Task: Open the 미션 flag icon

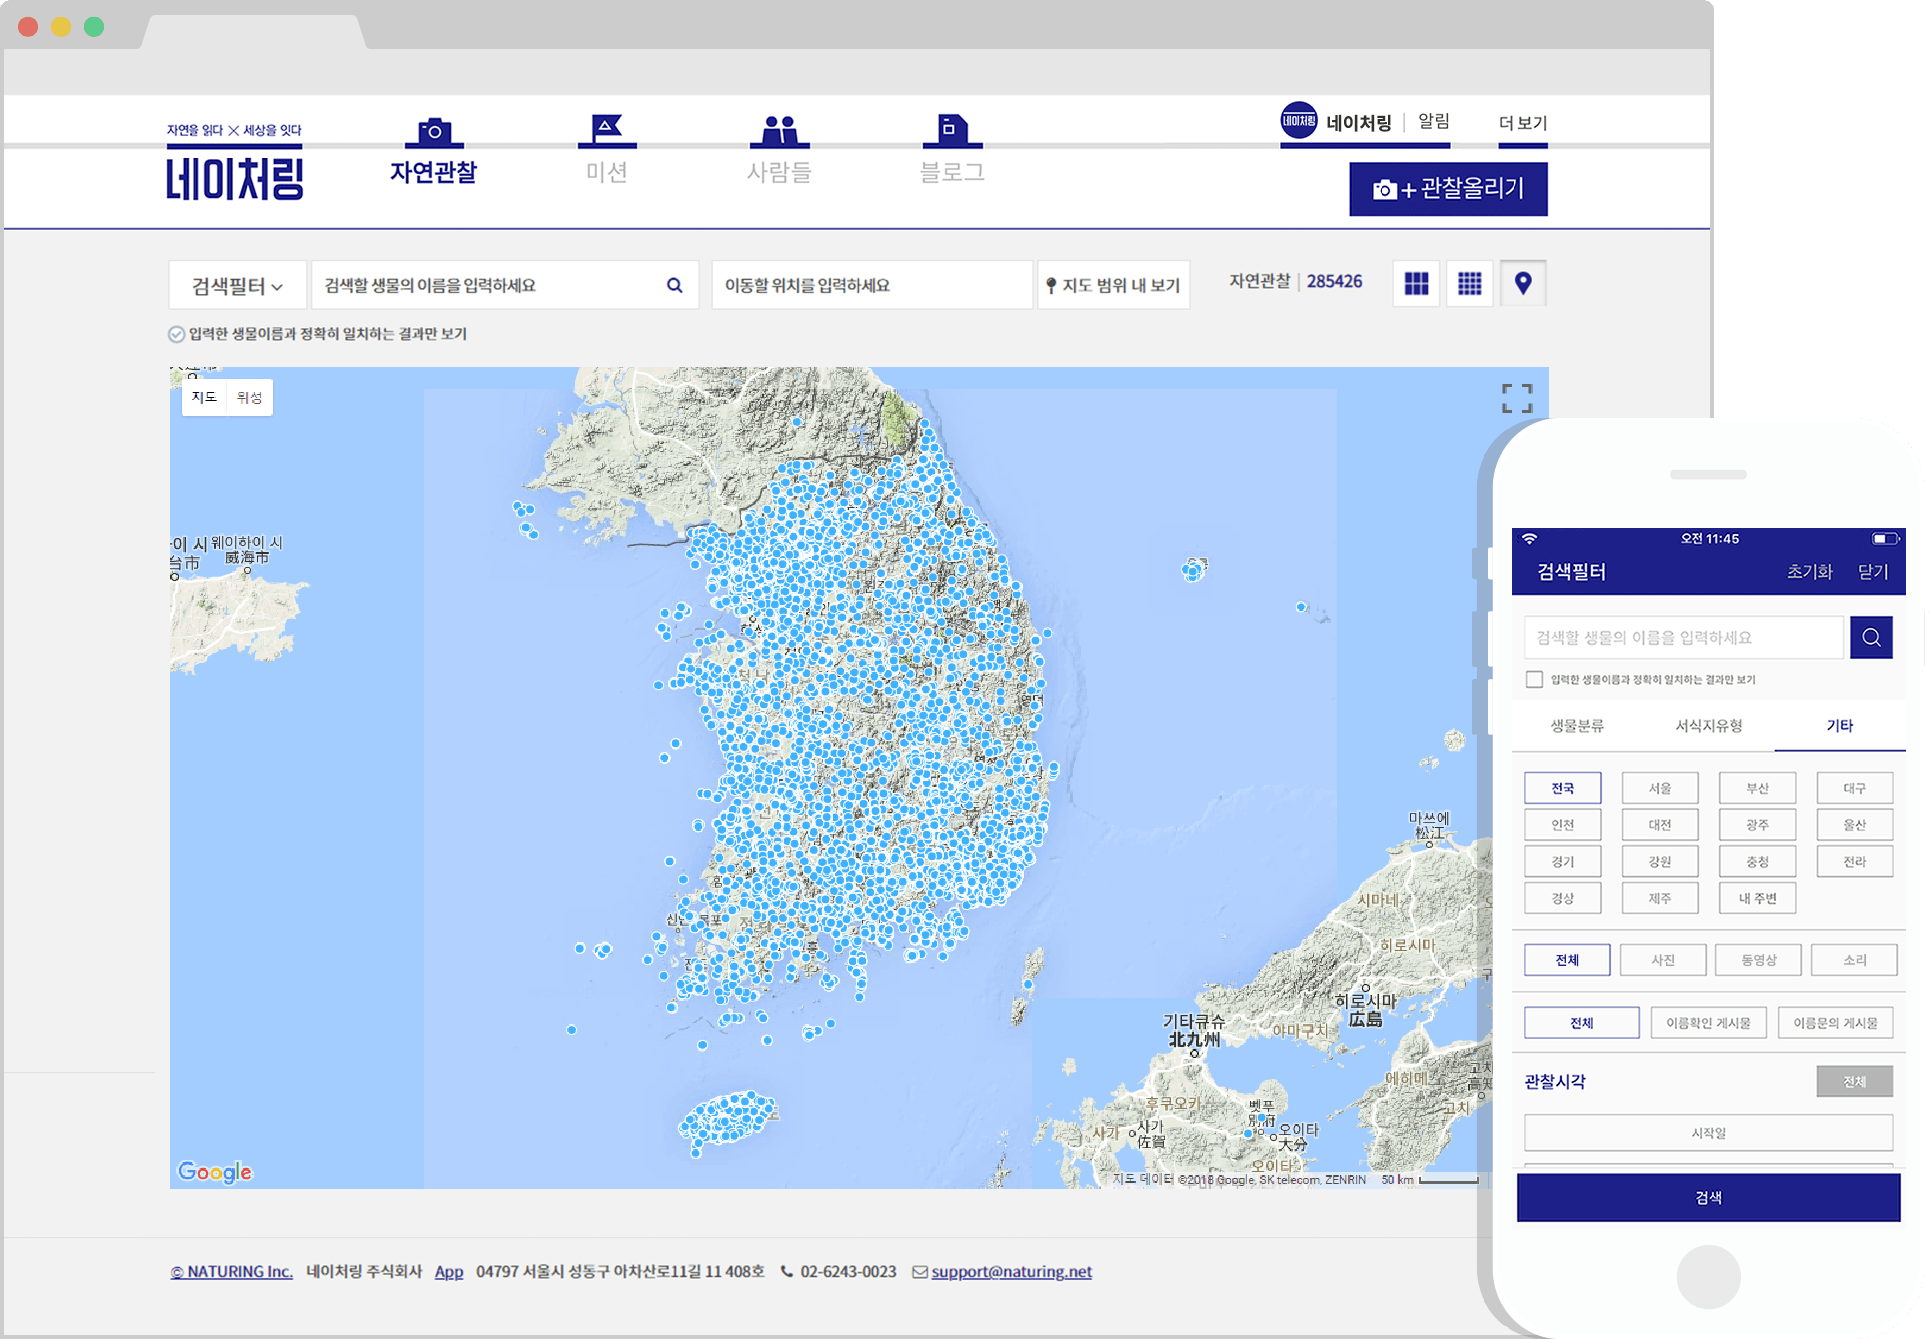Action: (x=606, y=129)
